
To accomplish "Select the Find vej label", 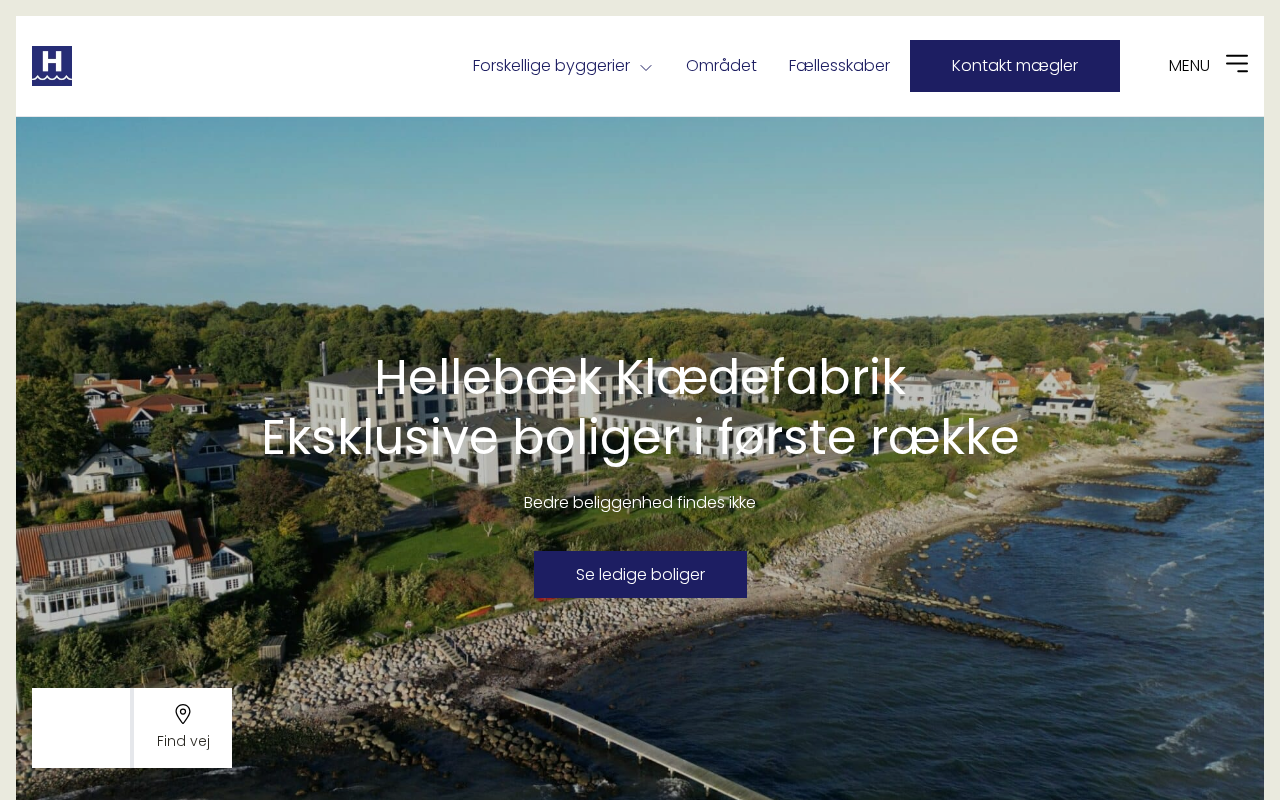I will [x=183, y=742].
